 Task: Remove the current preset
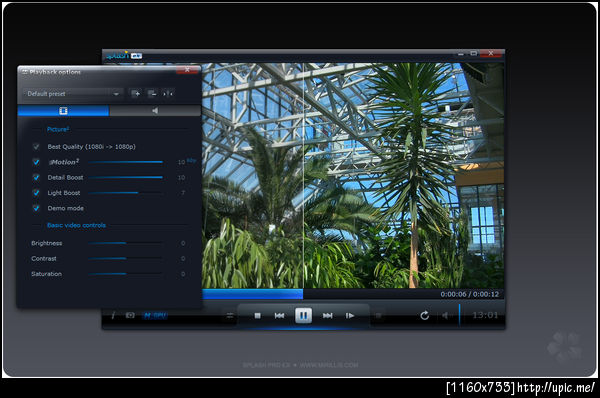pos(152,93)
